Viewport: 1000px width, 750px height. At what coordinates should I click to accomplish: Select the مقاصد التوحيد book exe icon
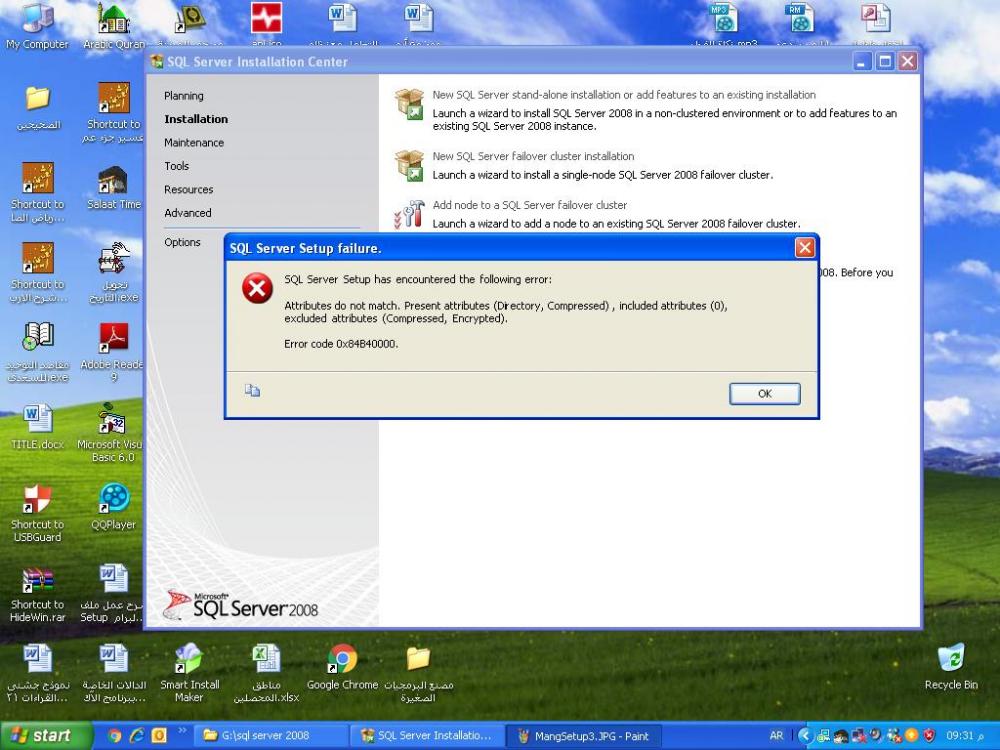[38, 352]
